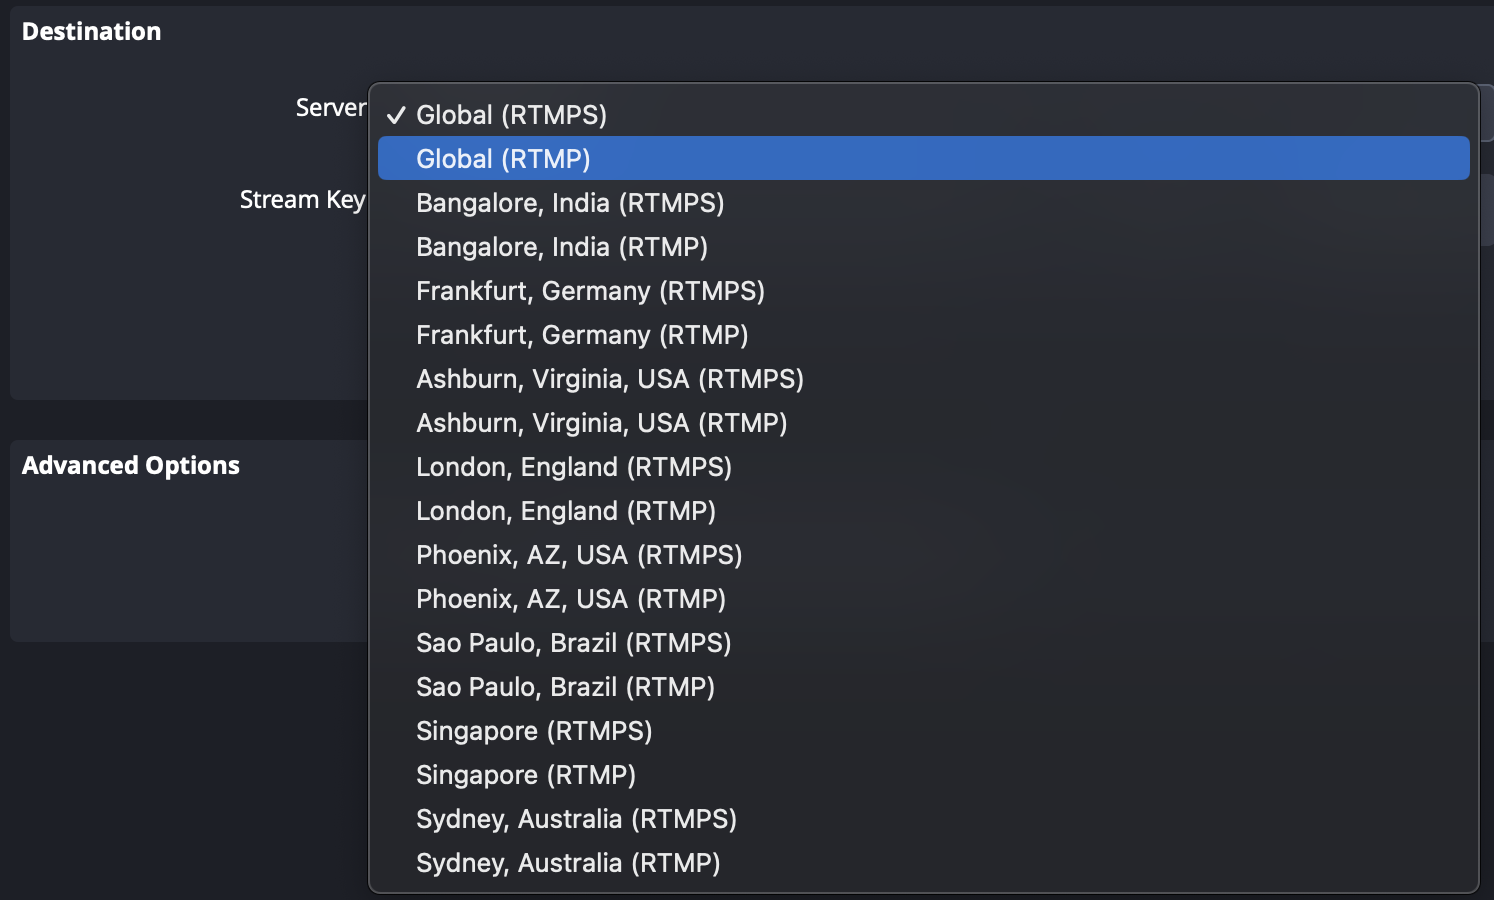The image size is (1494, 900).
Task: Pick Phoenix, AZ, USA (RTMPS)
Action: click(579, 555)
